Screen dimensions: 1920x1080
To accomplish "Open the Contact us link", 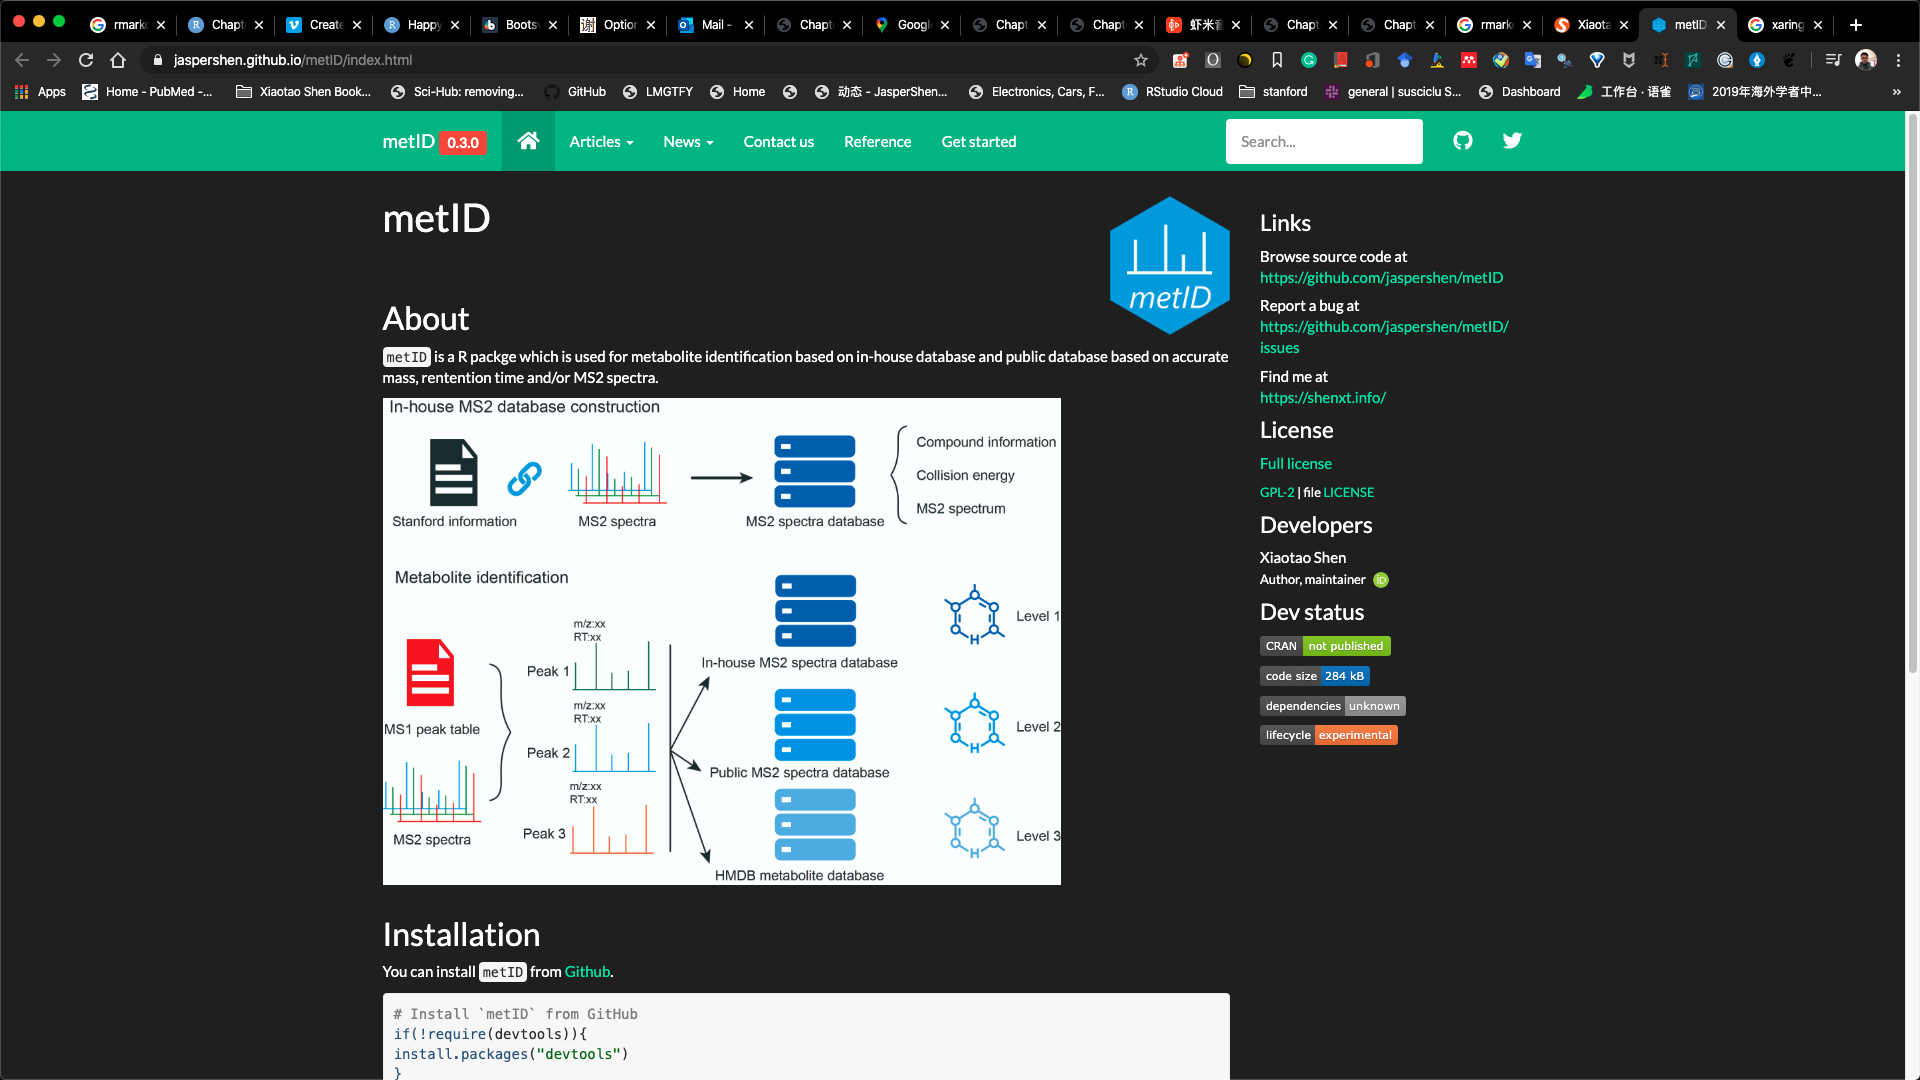I will tap(778, 142).
